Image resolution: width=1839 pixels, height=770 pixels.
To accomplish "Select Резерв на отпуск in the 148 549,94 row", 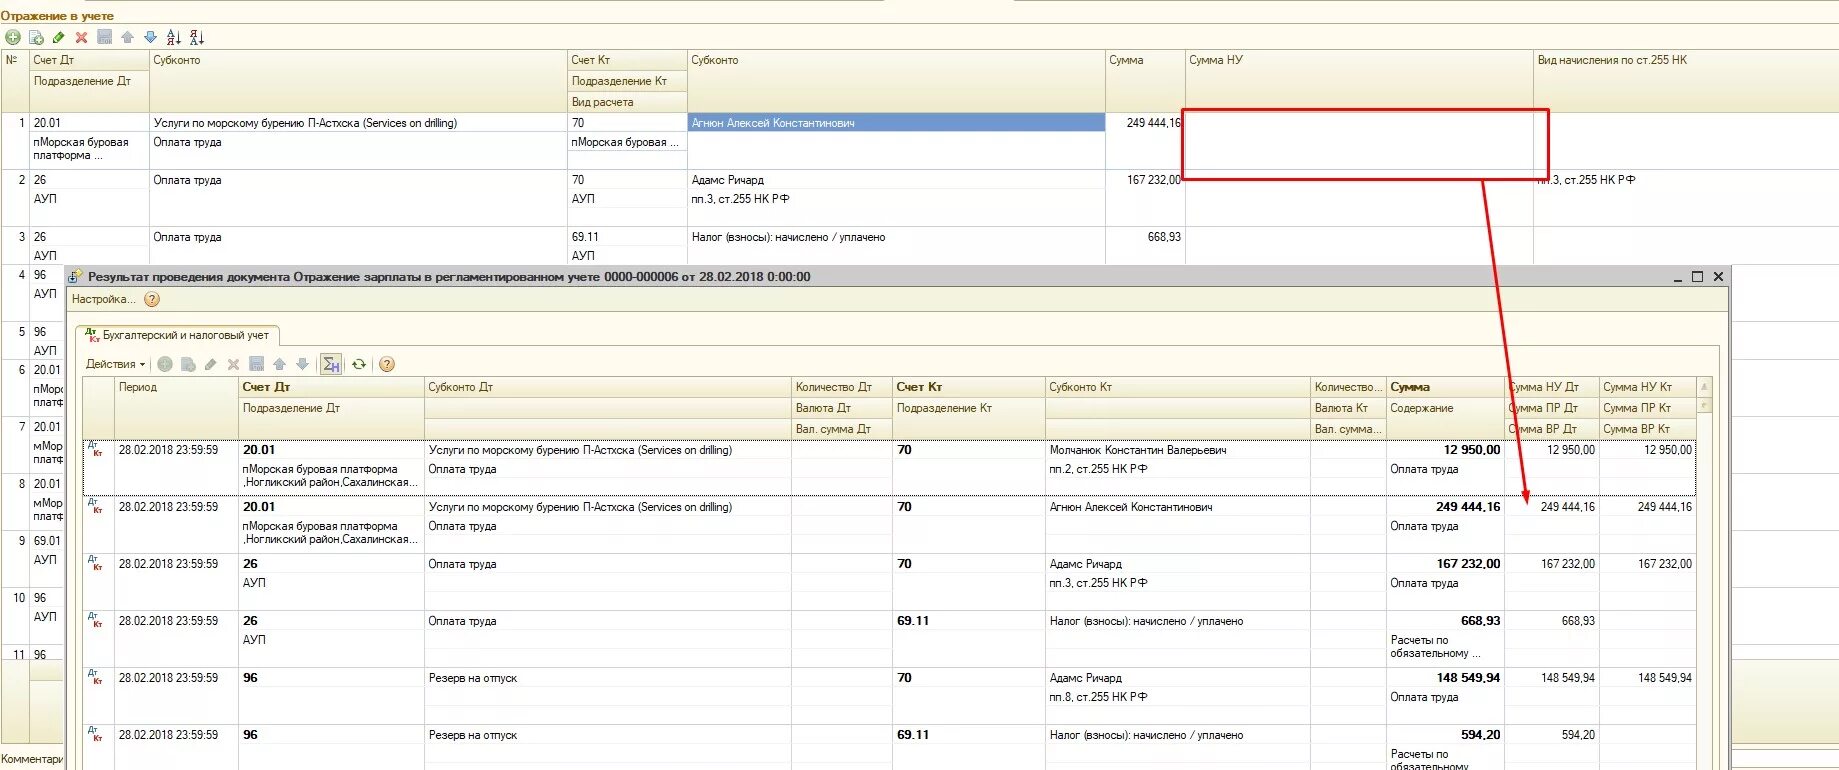I will click(473, 678).
